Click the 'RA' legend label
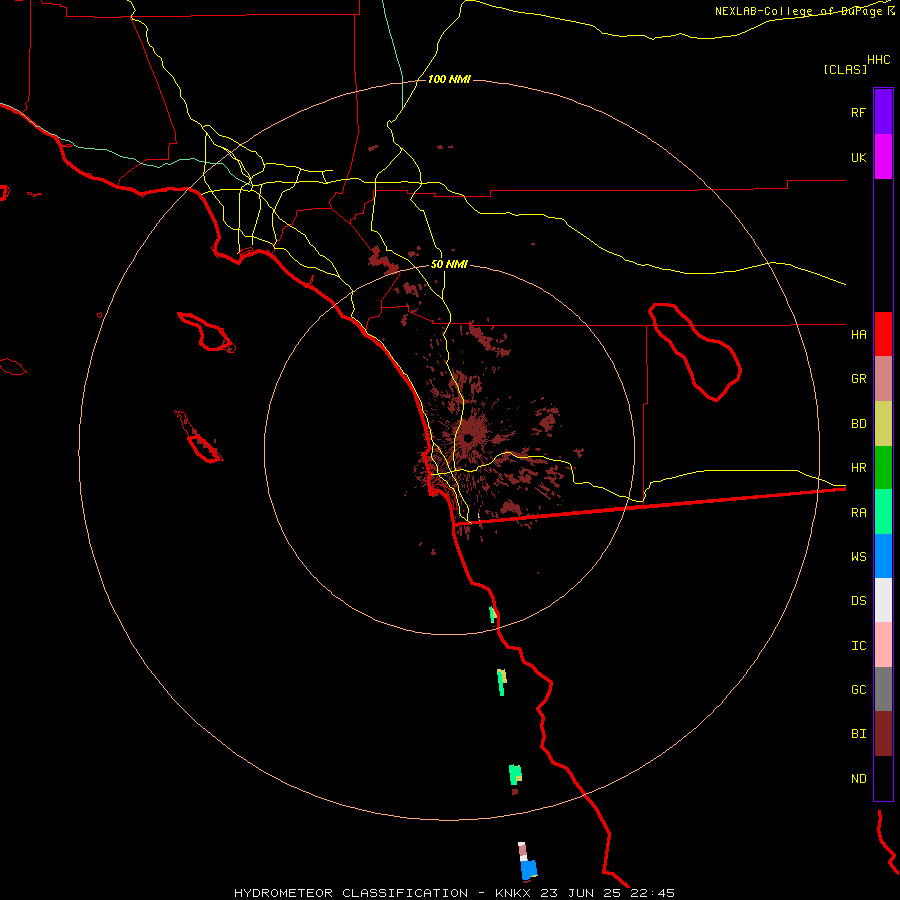Screen dimensions: 900x900 point(859,513)
